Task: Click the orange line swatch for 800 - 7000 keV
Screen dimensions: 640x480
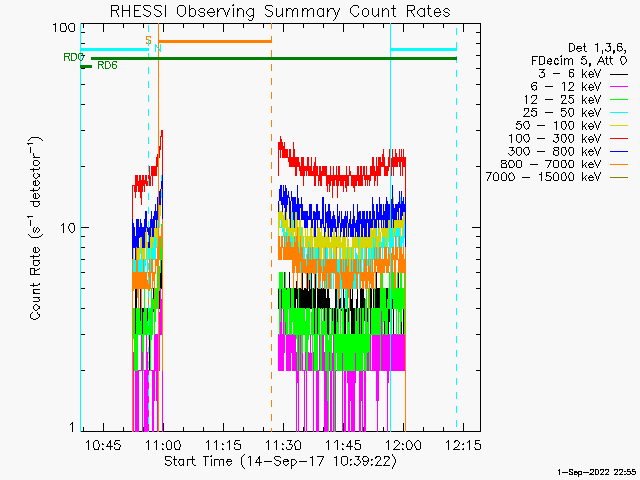Action: [x=619, y=164]
